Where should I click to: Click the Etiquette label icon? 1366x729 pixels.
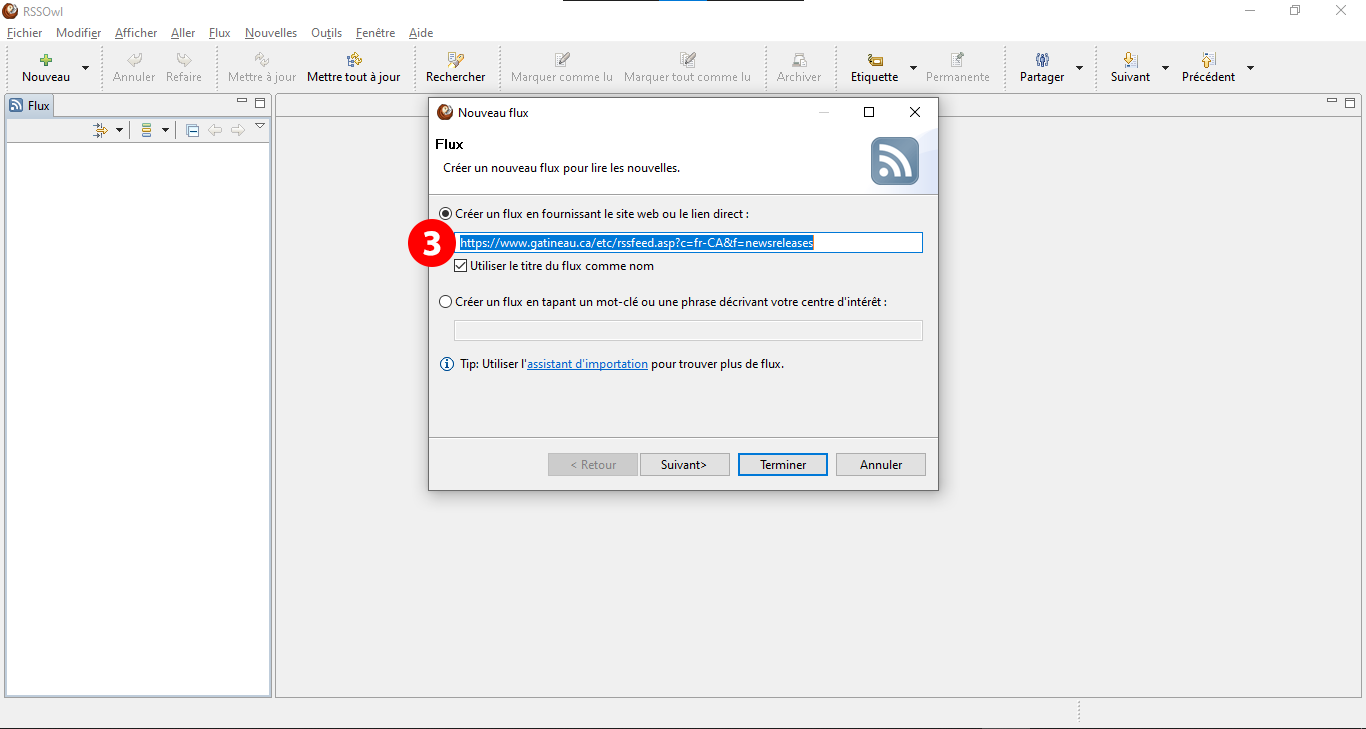click(x=874, y=61)
